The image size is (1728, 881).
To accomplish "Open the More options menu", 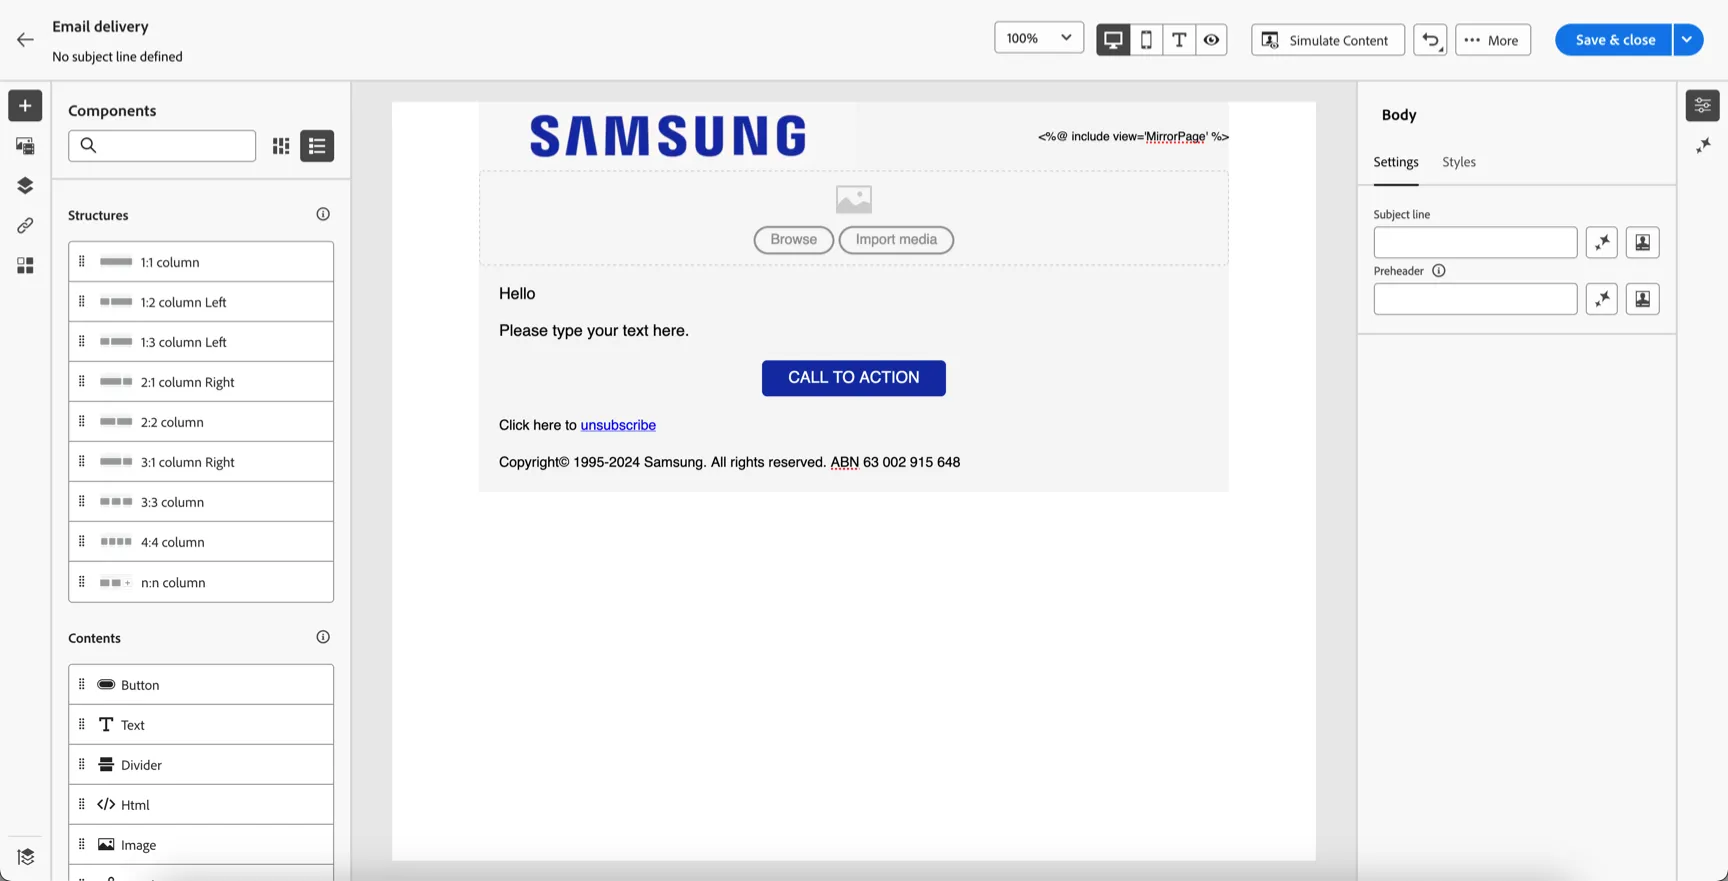I will (x=1493, y=40).
